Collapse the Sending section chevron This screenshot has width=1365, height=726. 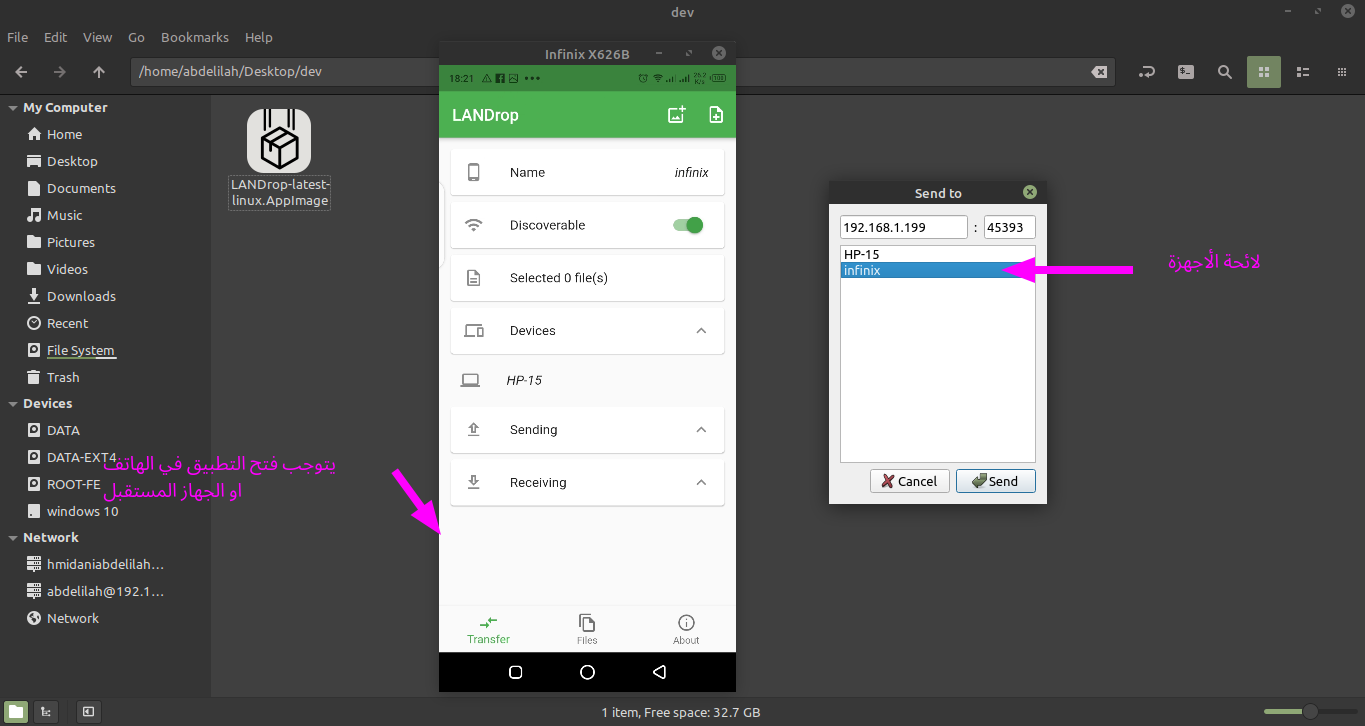pyautogui.click(x=701, y=430)
